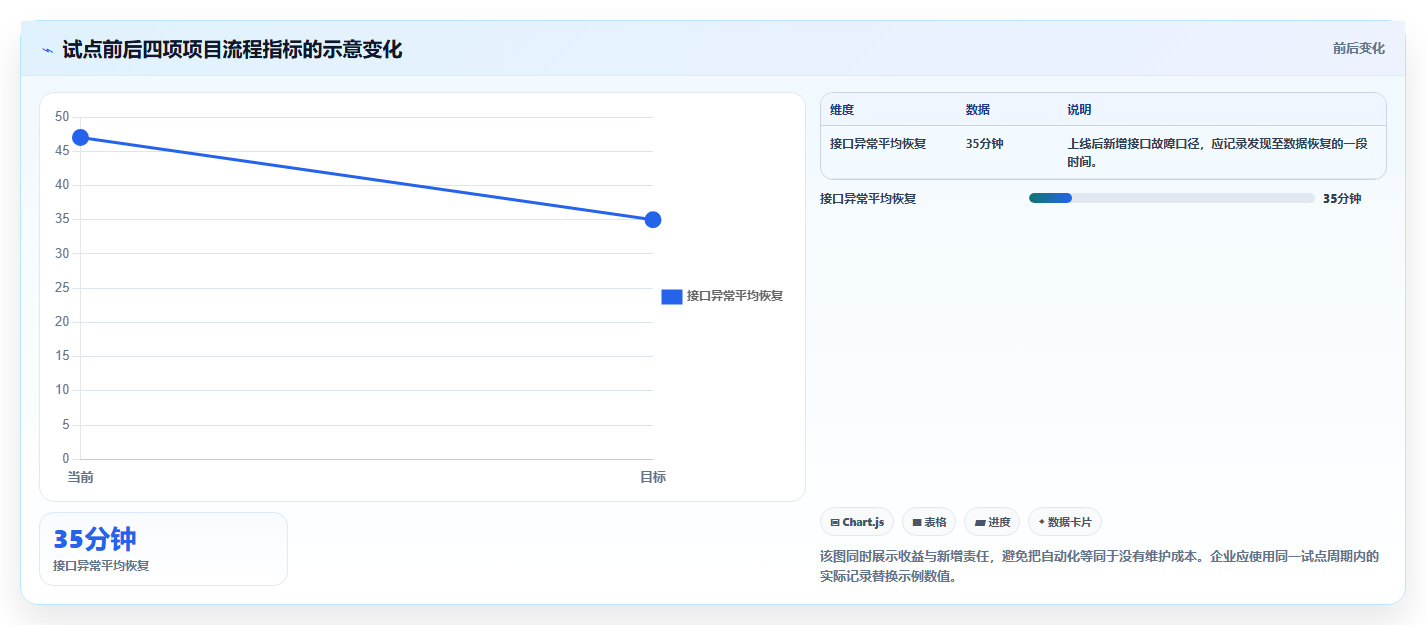Image resolution: width=1426 pixels, height=625 pixels.
Task: Click the 接口异常平均恢复 table cell
Action: click(x=878, y=144)
